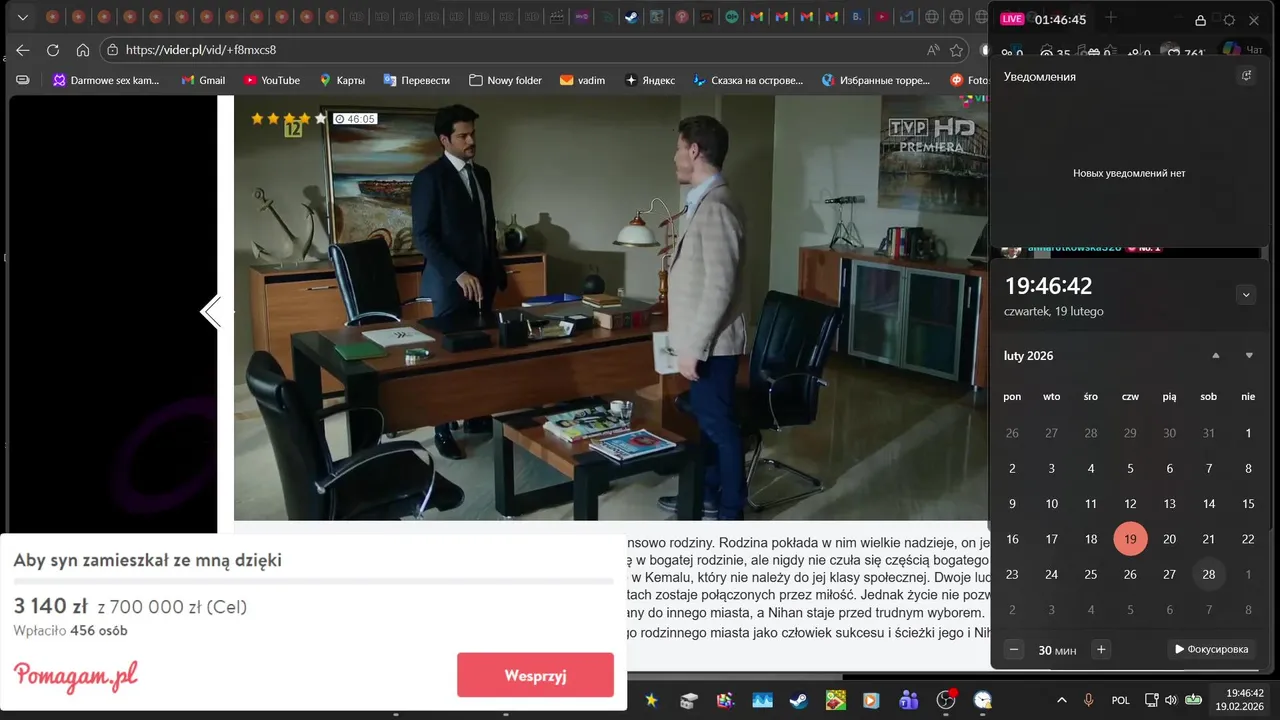Add this page to favorites
The width and height of the screenshot is (1280, 720).
pos(957,50)
